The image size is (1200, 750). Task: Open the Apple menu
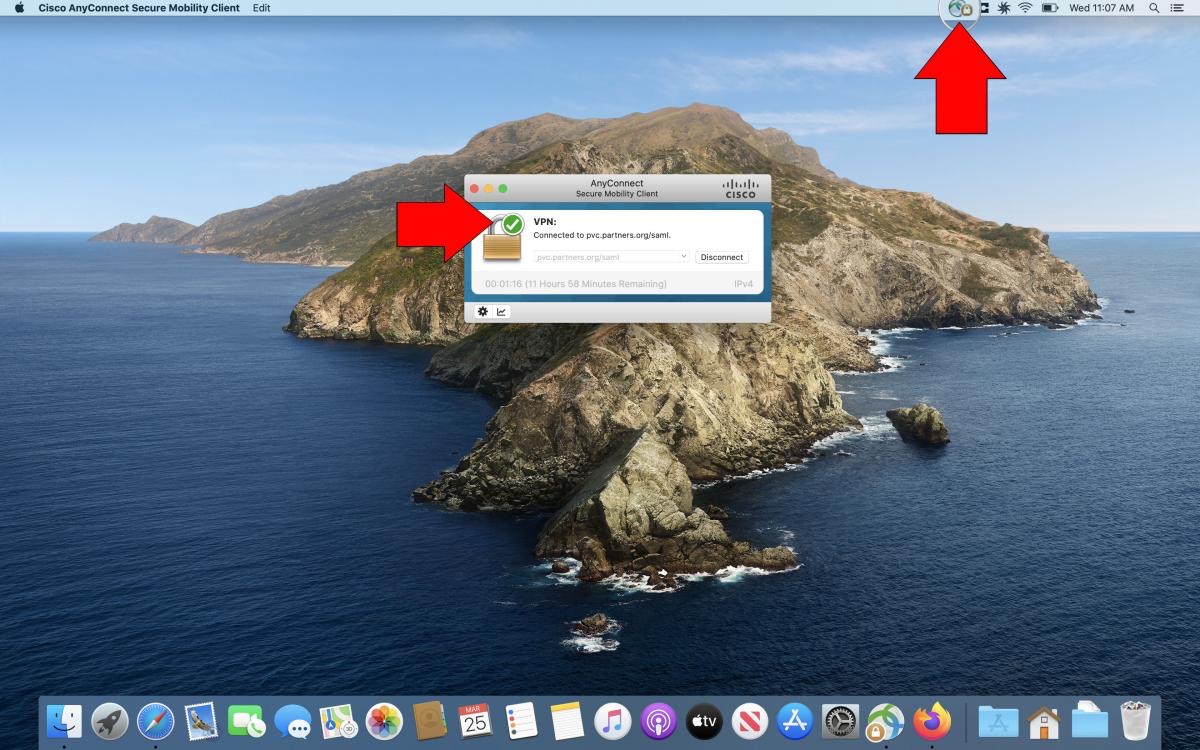[19, 8]
